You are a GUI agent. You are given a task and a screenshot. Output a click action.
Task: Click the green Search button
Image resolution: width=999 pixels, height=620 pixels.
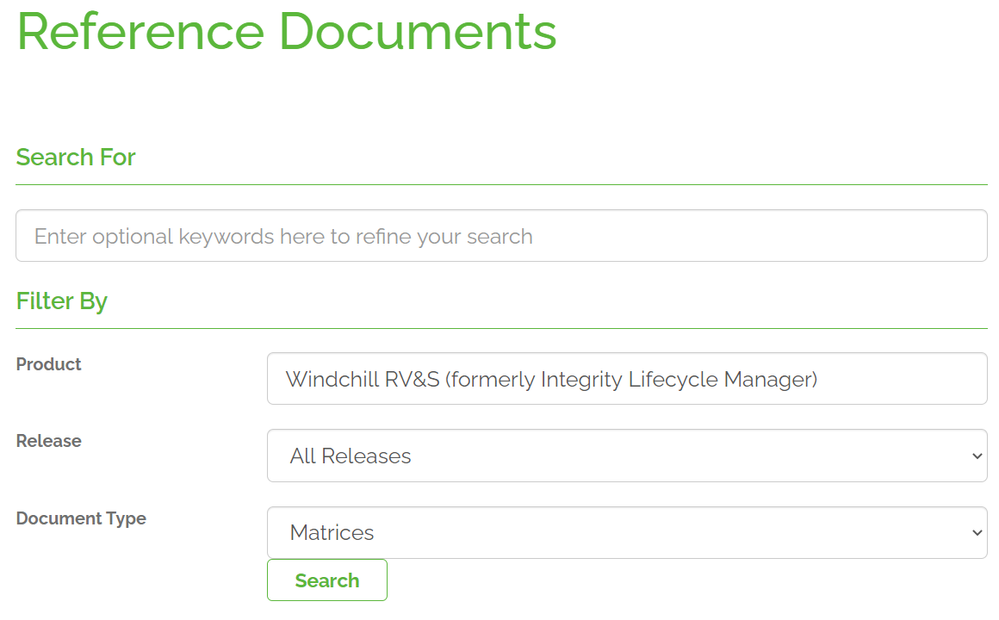pos(327,580)
